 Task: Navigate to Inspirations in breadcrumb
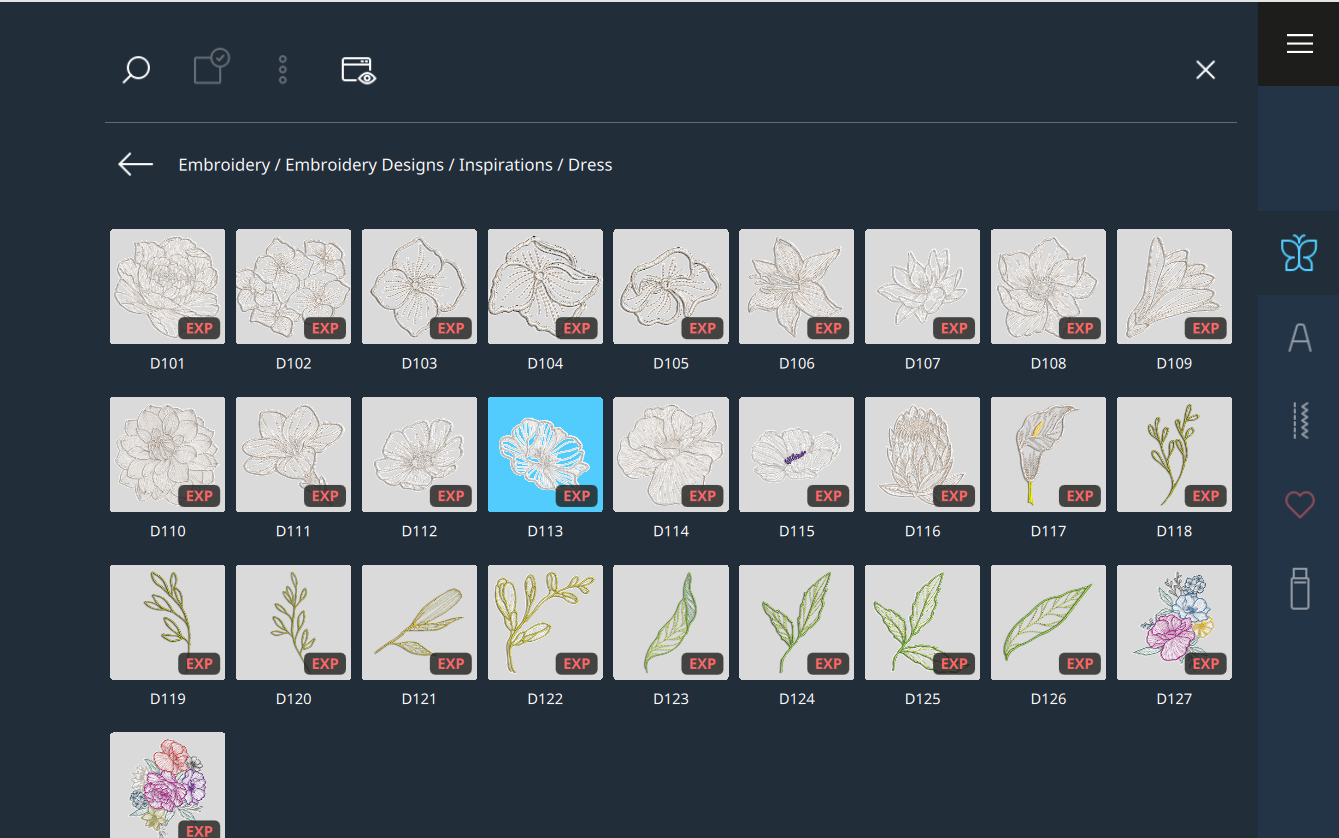pos(506,165)
